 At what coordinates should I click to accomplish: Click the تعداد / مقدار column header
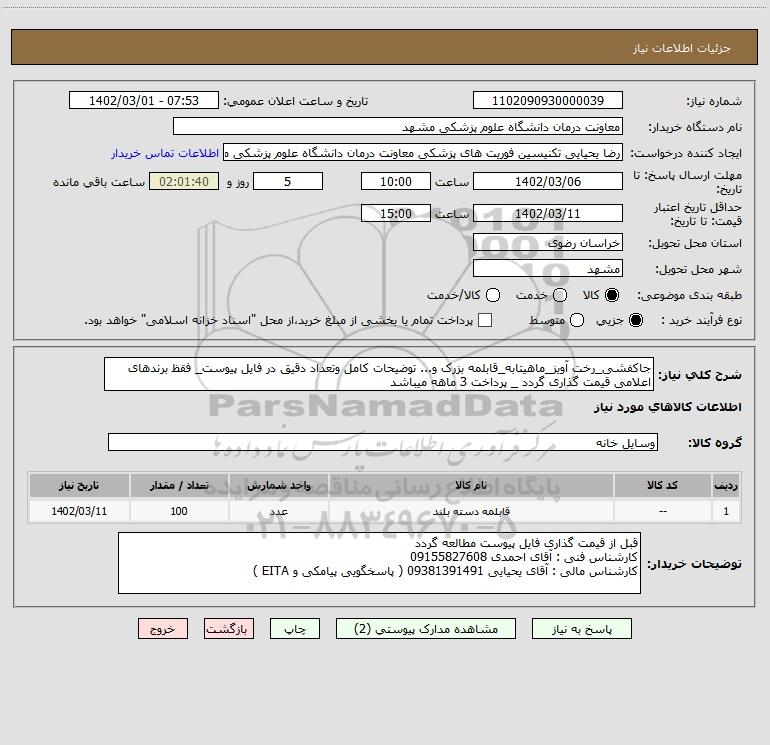coord(179,485)
